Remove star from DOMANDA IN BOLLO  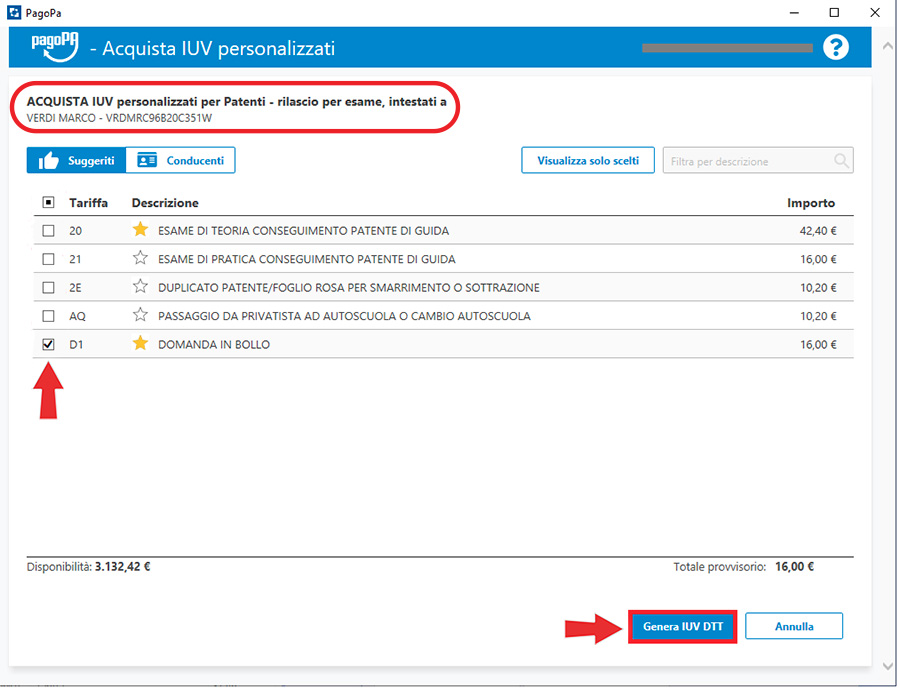pyautogui.click(x=140, y=345)
